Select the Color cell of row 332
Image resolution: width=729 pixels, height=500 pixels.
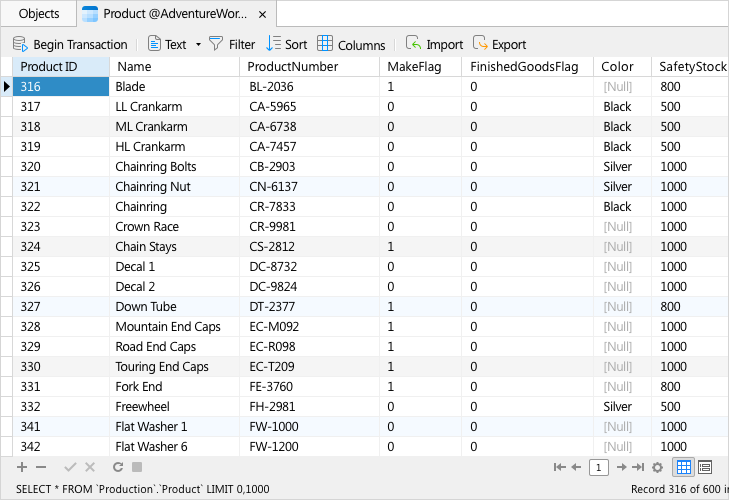(622, 407)
